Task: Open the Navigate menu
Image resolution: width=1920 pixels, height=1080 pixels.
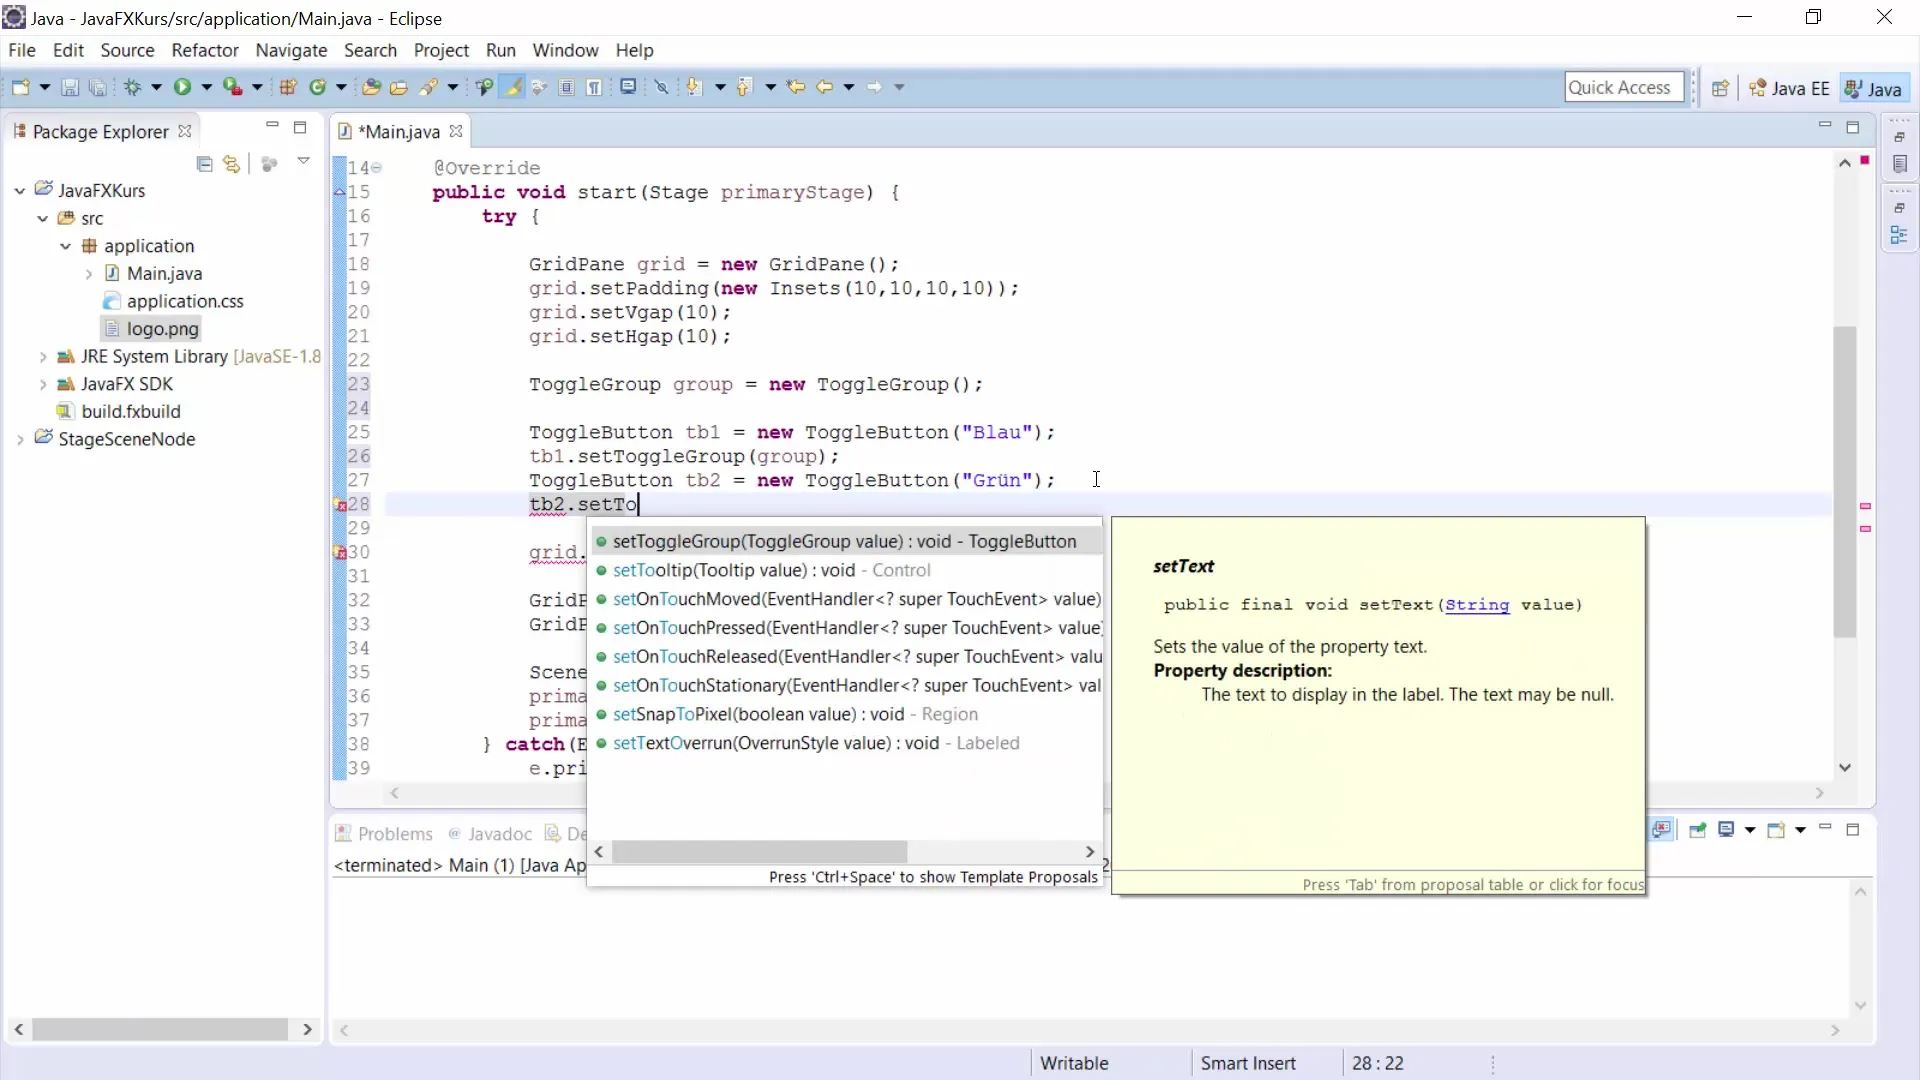Action: pos(291,50)
